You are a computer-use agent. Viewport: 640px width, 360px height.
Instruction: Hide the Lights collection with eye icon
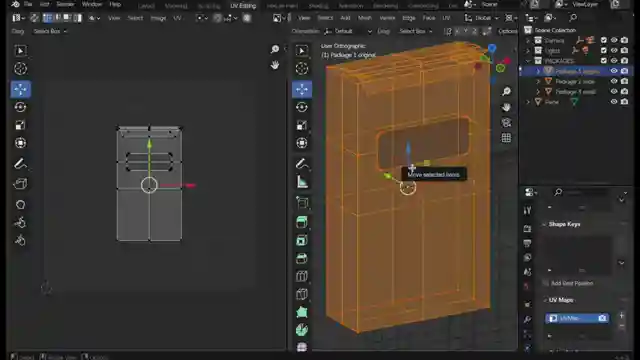point(614,50)
